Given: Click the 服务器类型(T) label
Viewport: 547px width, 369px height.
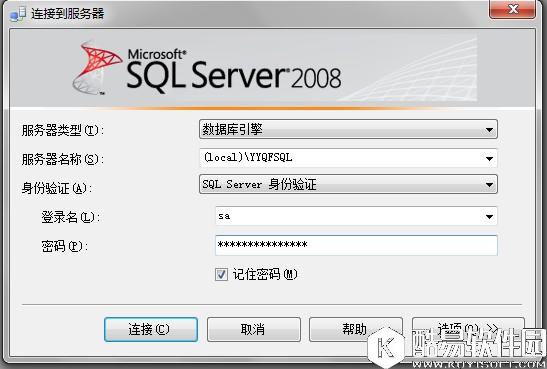Looking at the screenshot, I should pos(63,130).
